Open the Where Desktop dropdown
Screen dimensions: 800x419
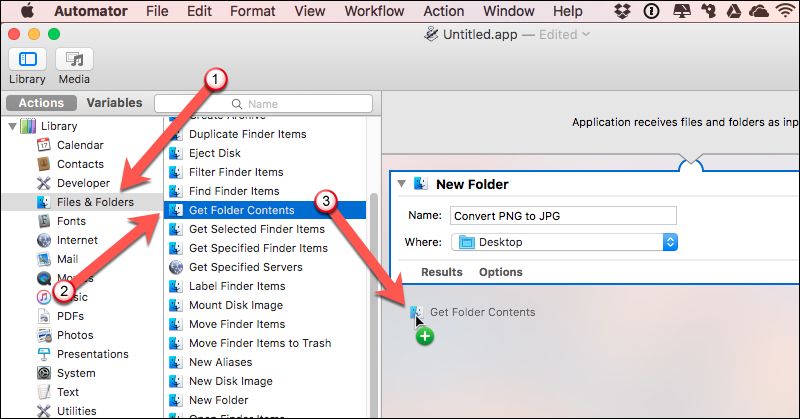(565, 241)
